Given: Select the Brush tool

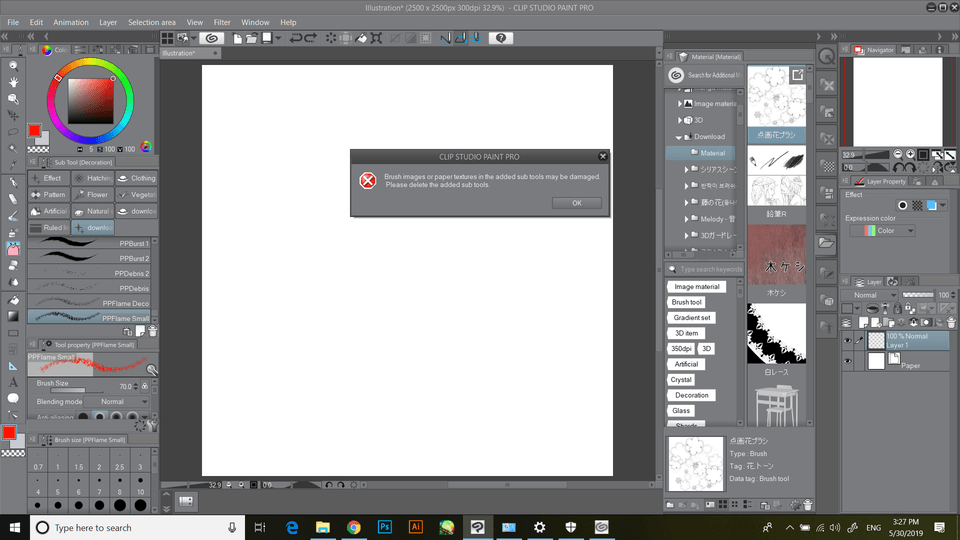Looking at the screenshot, I should (x=13, y=216).
